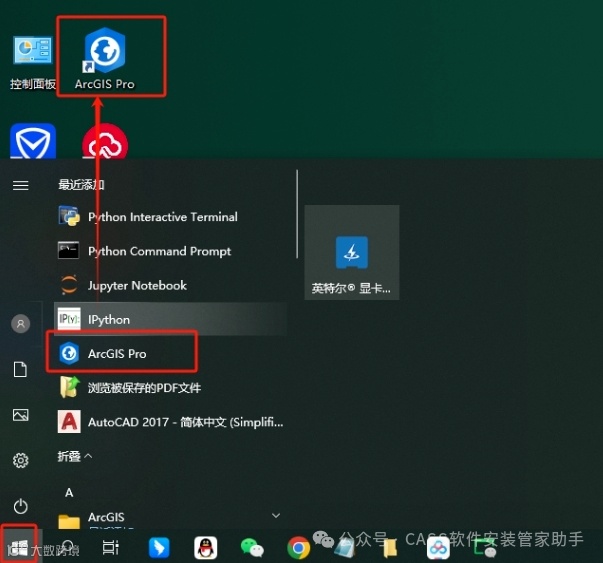Click the Power icon in start sidebar
This screenshot has width=603, height=563.
(21, 506)
